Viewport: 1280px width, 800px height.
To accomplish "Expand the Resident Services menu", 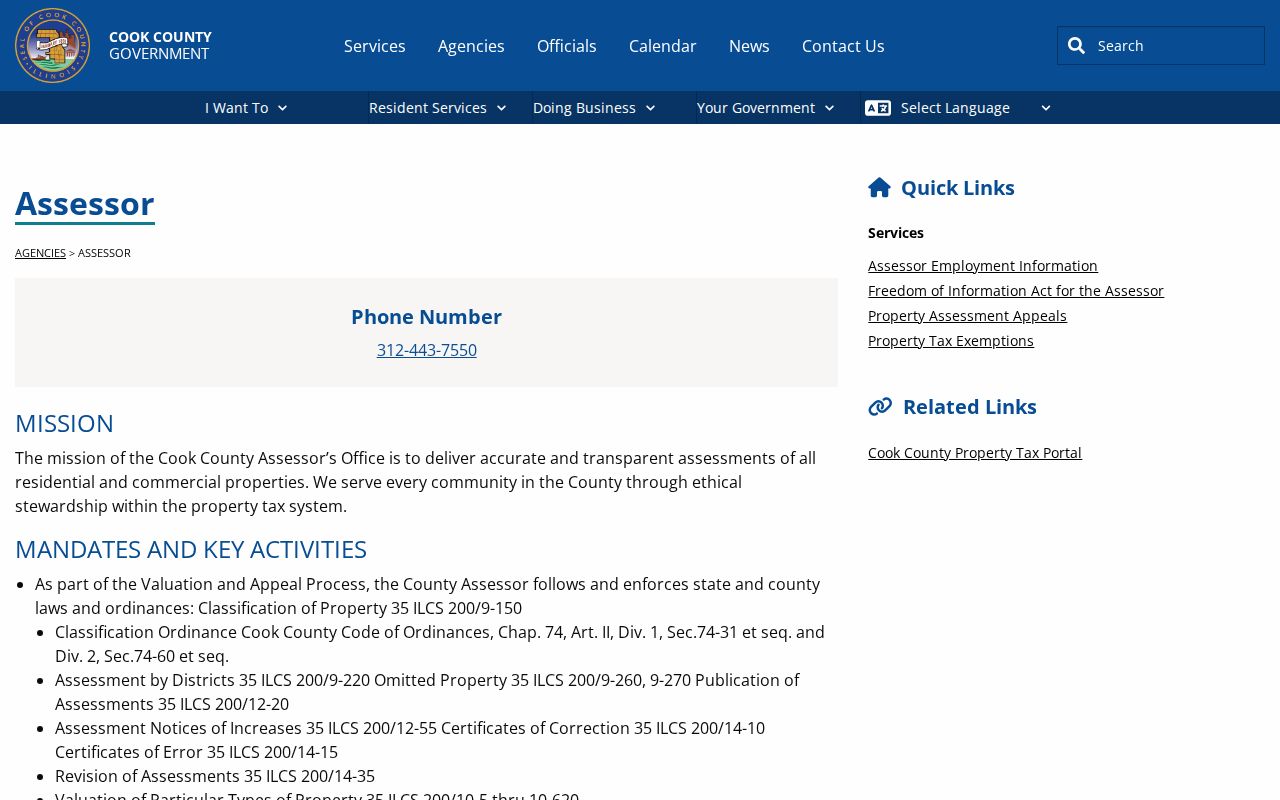I will tap(438, 108).
